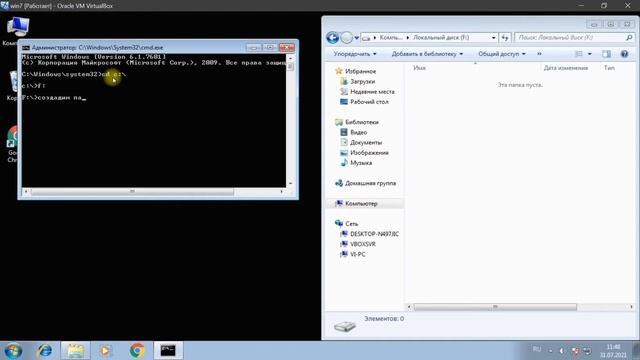640x360 pixels.
Task: Open Недавние места in sidebar
Action: (372, 92)
